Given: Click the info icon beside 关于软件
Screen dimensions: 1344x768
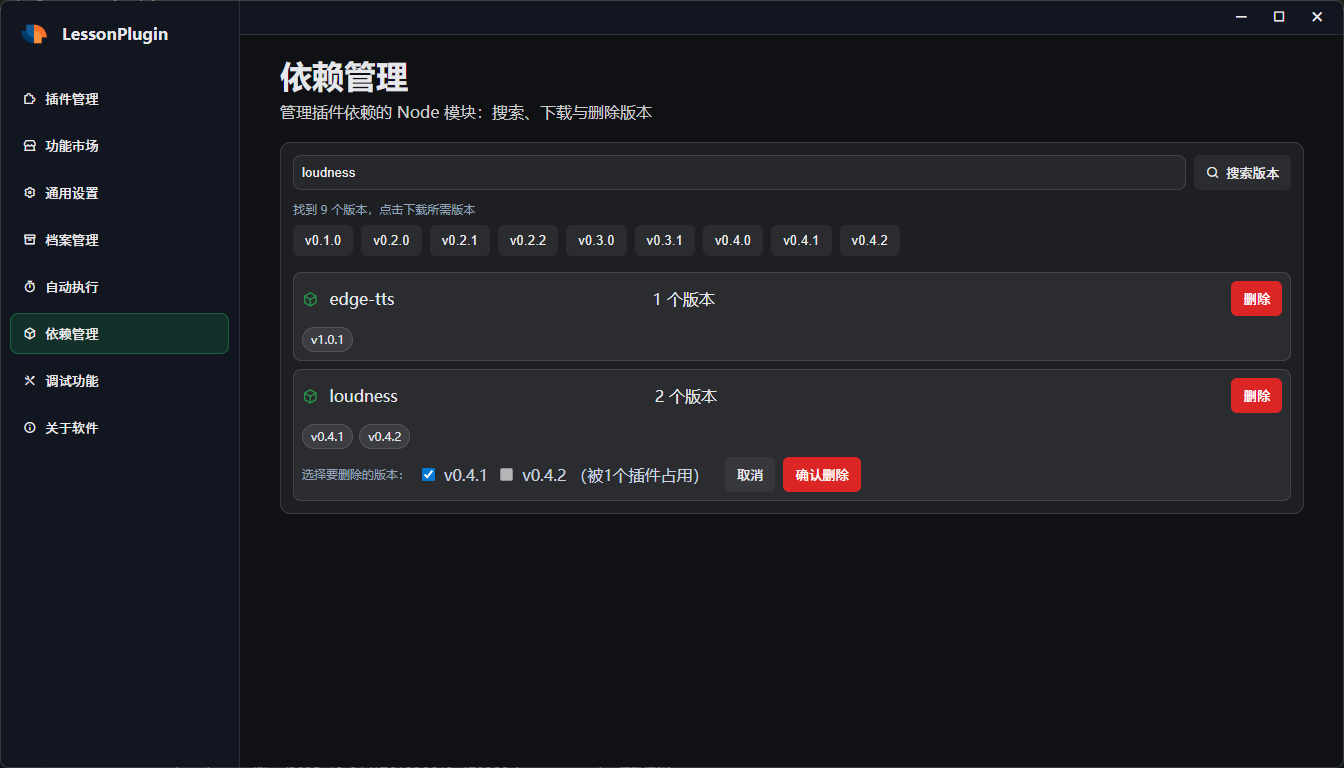Looking at the screenshot, I should [30, 428].
